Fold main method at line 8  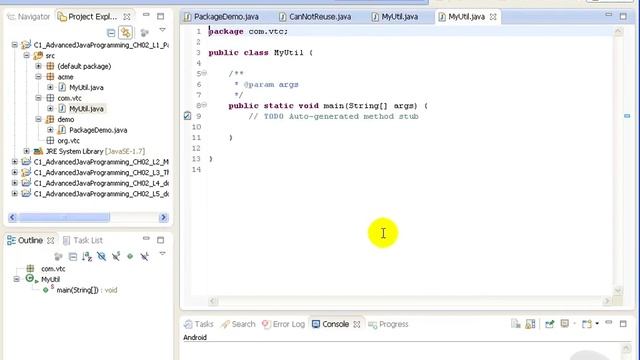(x=204, y=105)
